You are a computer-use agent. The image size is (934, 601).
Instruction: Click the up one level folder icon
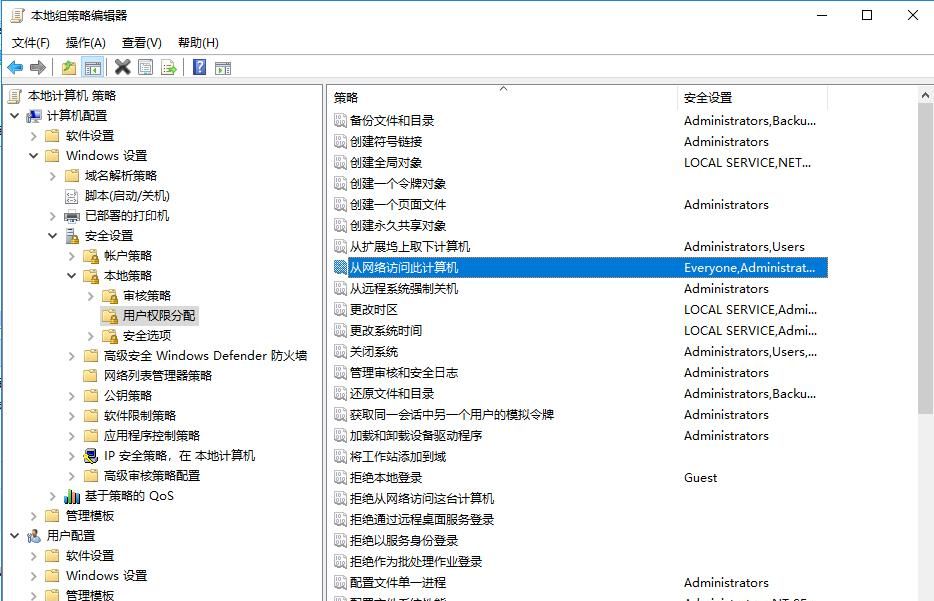pyautogui.click(x=67, y=67)
